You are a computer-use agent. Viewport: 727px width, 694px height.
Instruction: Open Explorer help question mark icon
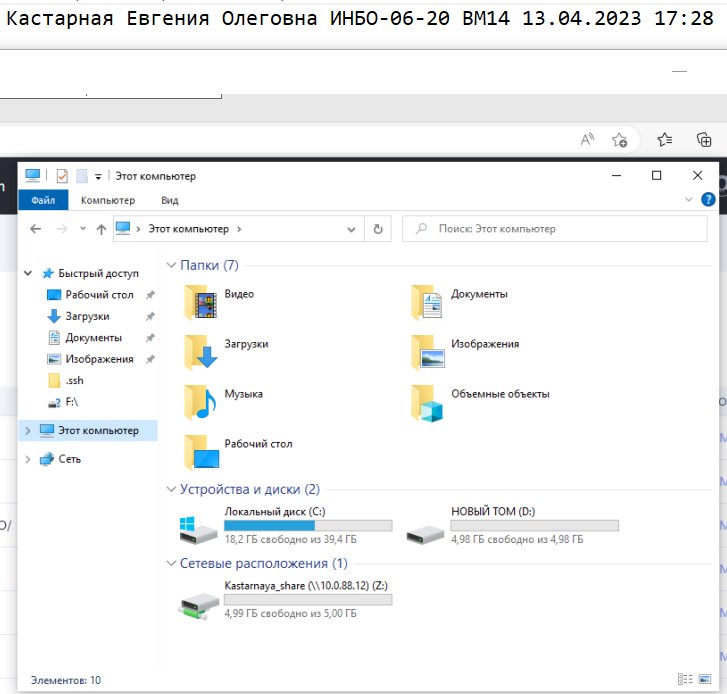pyautogui.click(x=708, y=200)
